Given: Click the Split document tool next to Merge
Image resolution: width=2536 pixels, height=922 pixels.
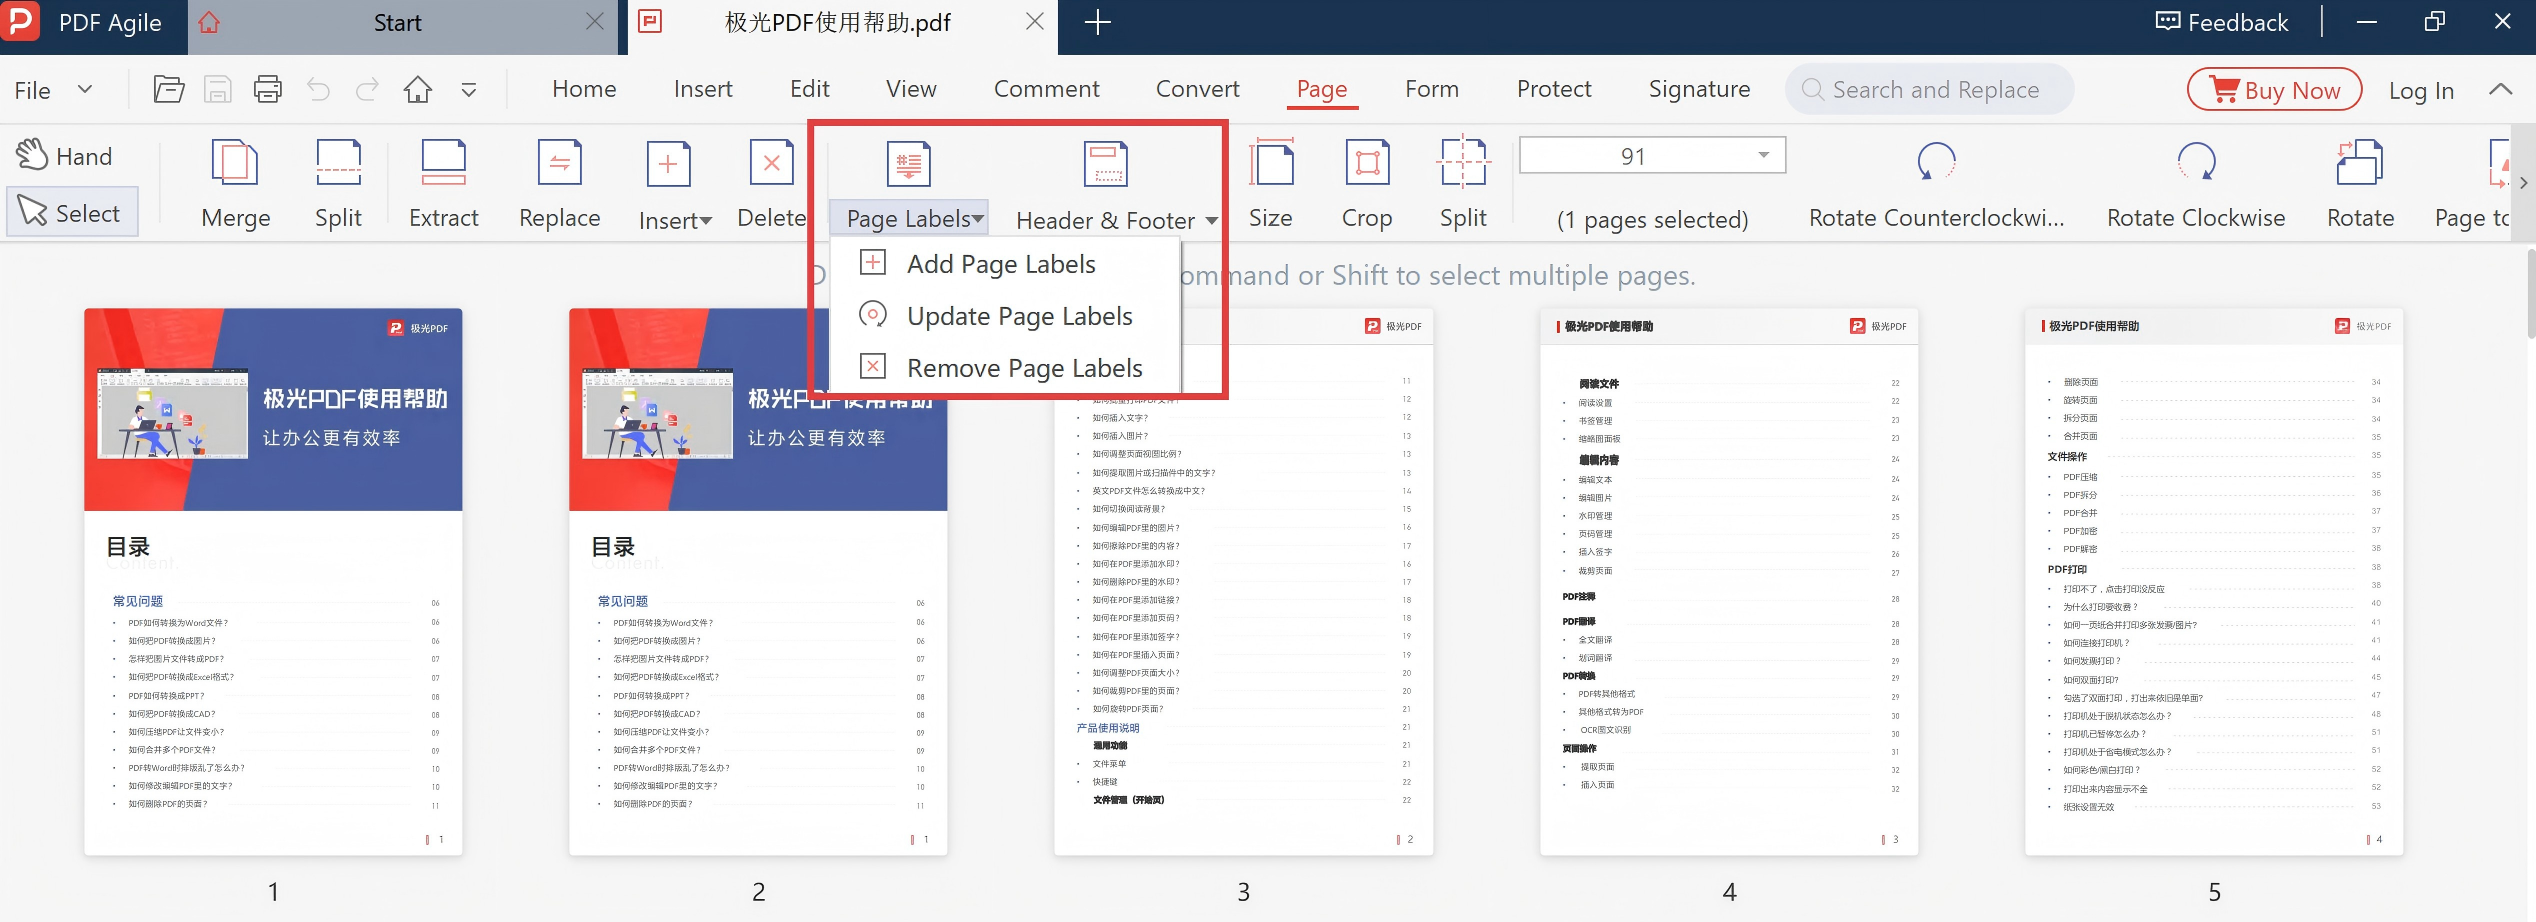Looking at the screenshot, I should 338,184.
